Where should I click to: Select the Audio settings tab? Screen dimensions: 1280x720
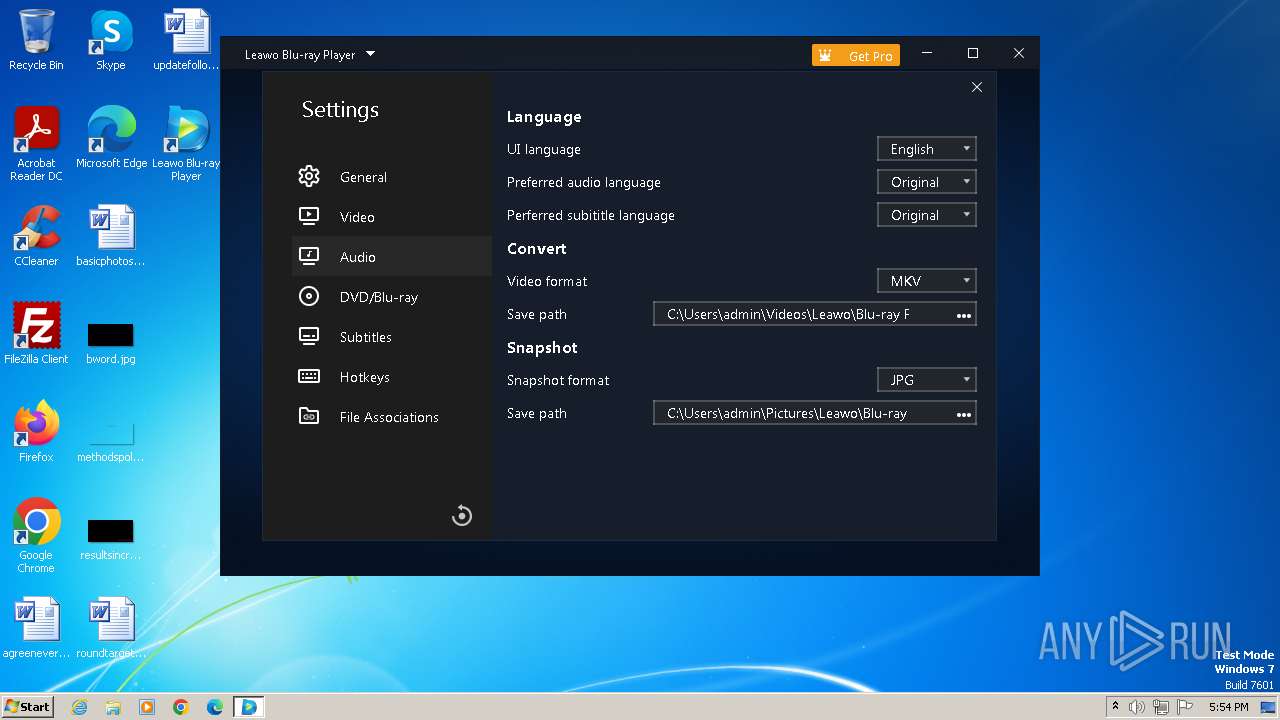click(392, 257)
